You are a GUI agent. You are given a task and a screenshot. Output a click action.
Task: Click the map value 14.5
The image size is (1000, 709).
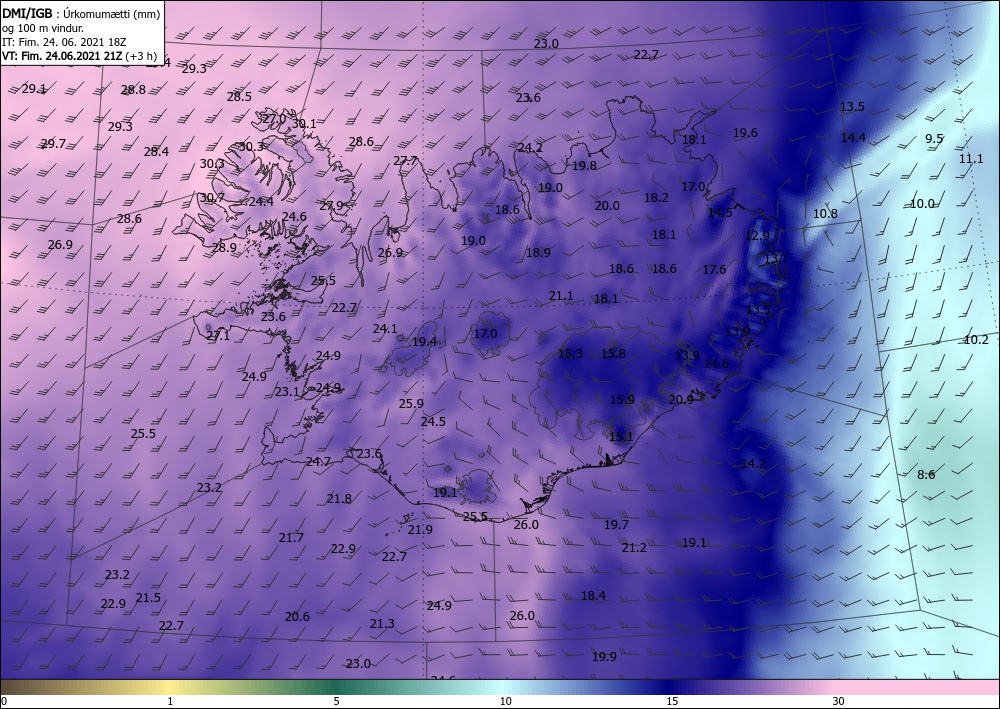click(x=721, y=213)
